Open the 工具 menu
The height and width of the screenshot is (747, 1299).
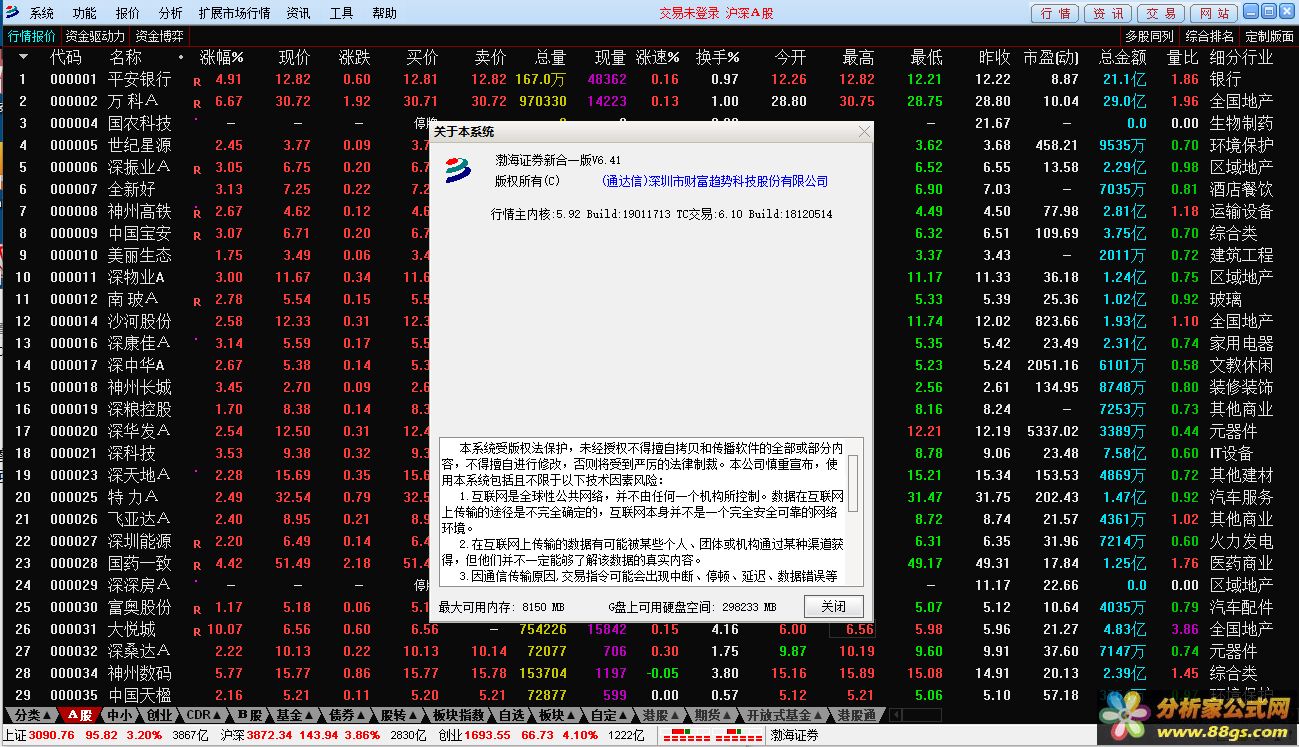pos(341,13)
